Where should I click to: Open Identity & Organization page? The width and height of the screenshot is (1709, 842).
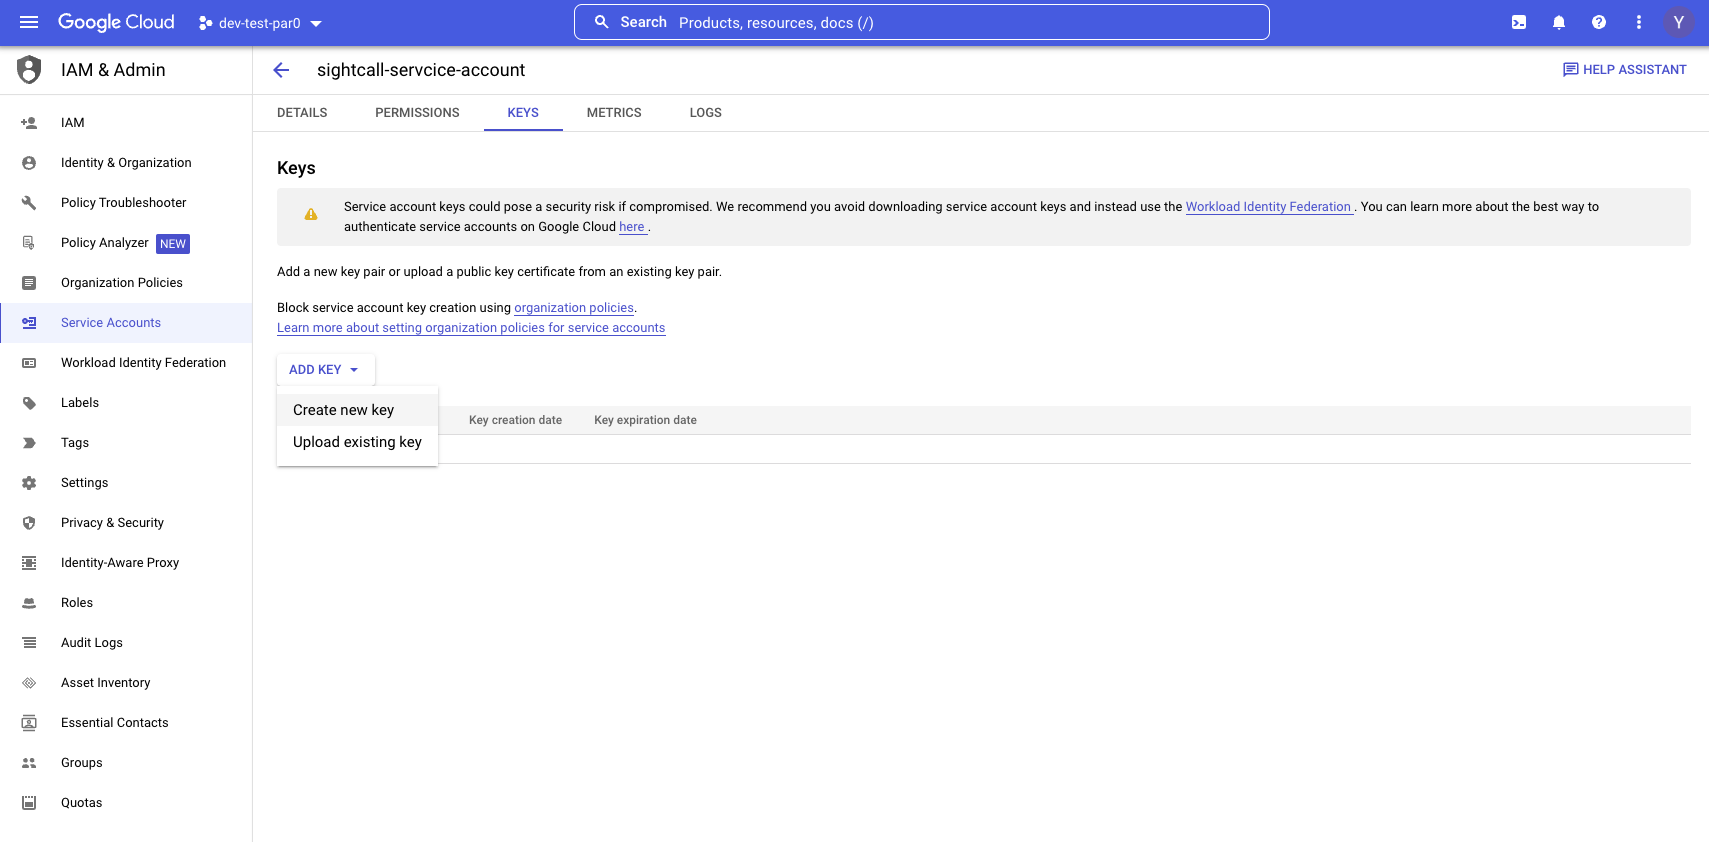point(126,163)
